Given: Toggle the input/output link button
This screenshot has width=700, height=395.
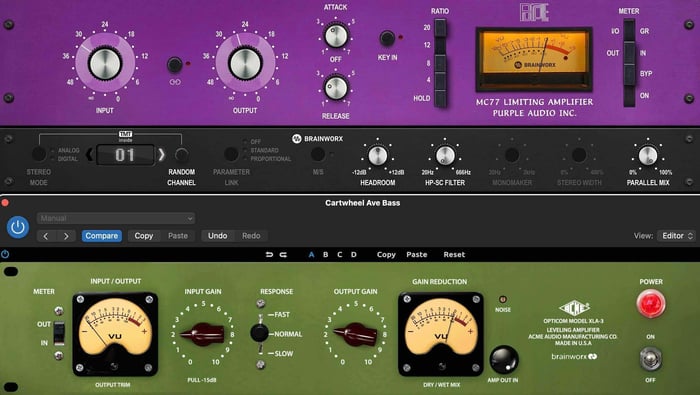Looking at the screenshot, I should click(x=175, y=65).
